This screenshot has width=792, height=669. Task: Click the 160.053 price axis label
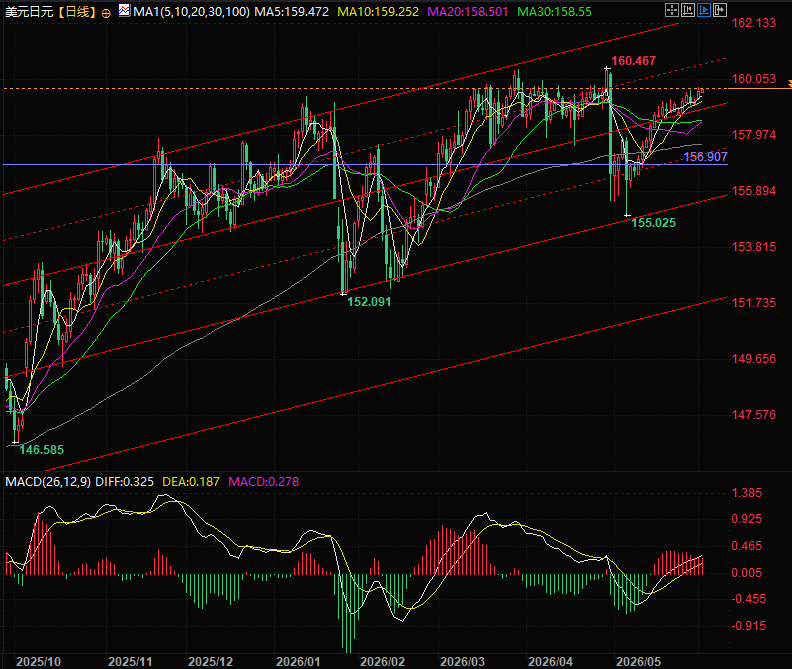point(754,78)
